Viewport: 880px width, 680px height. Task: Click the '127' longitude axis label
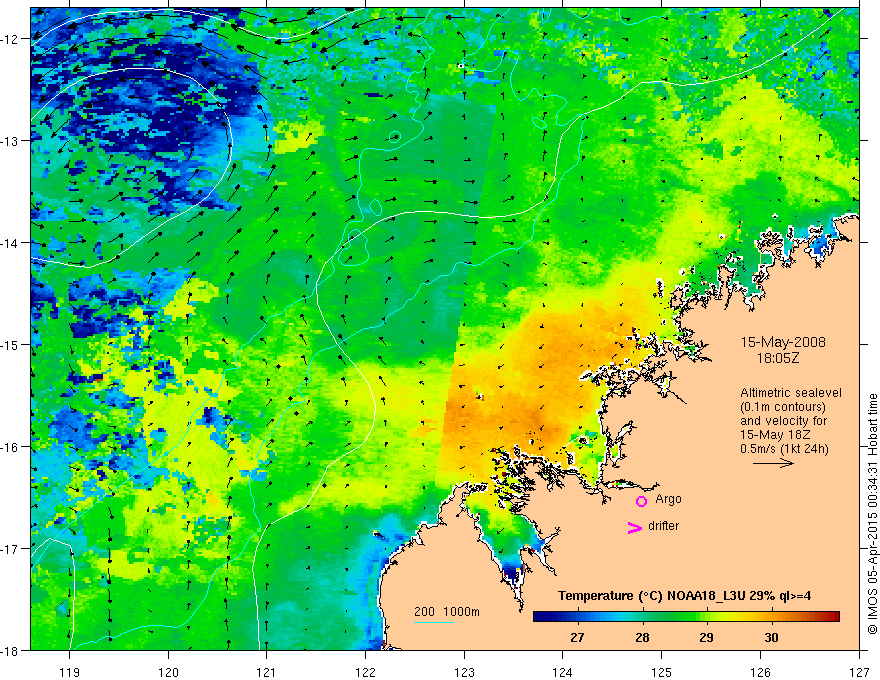coord(859,673)
